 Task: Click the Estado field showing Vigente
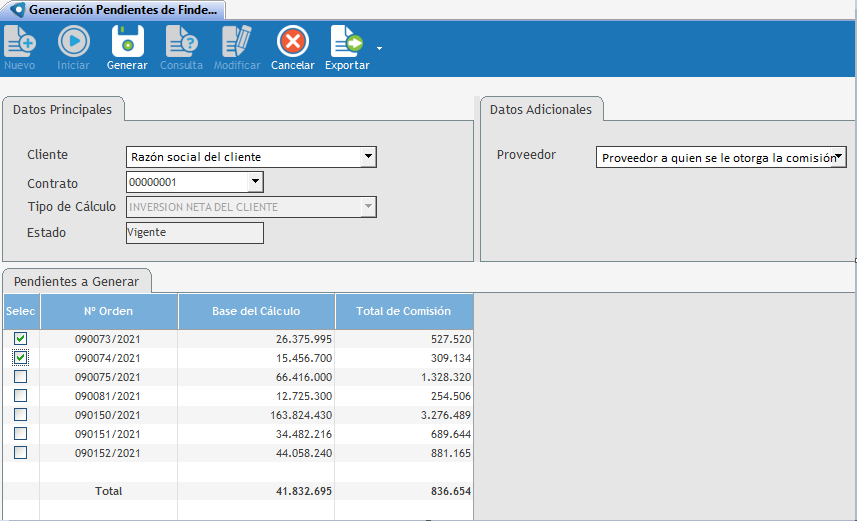coord(194,233)
